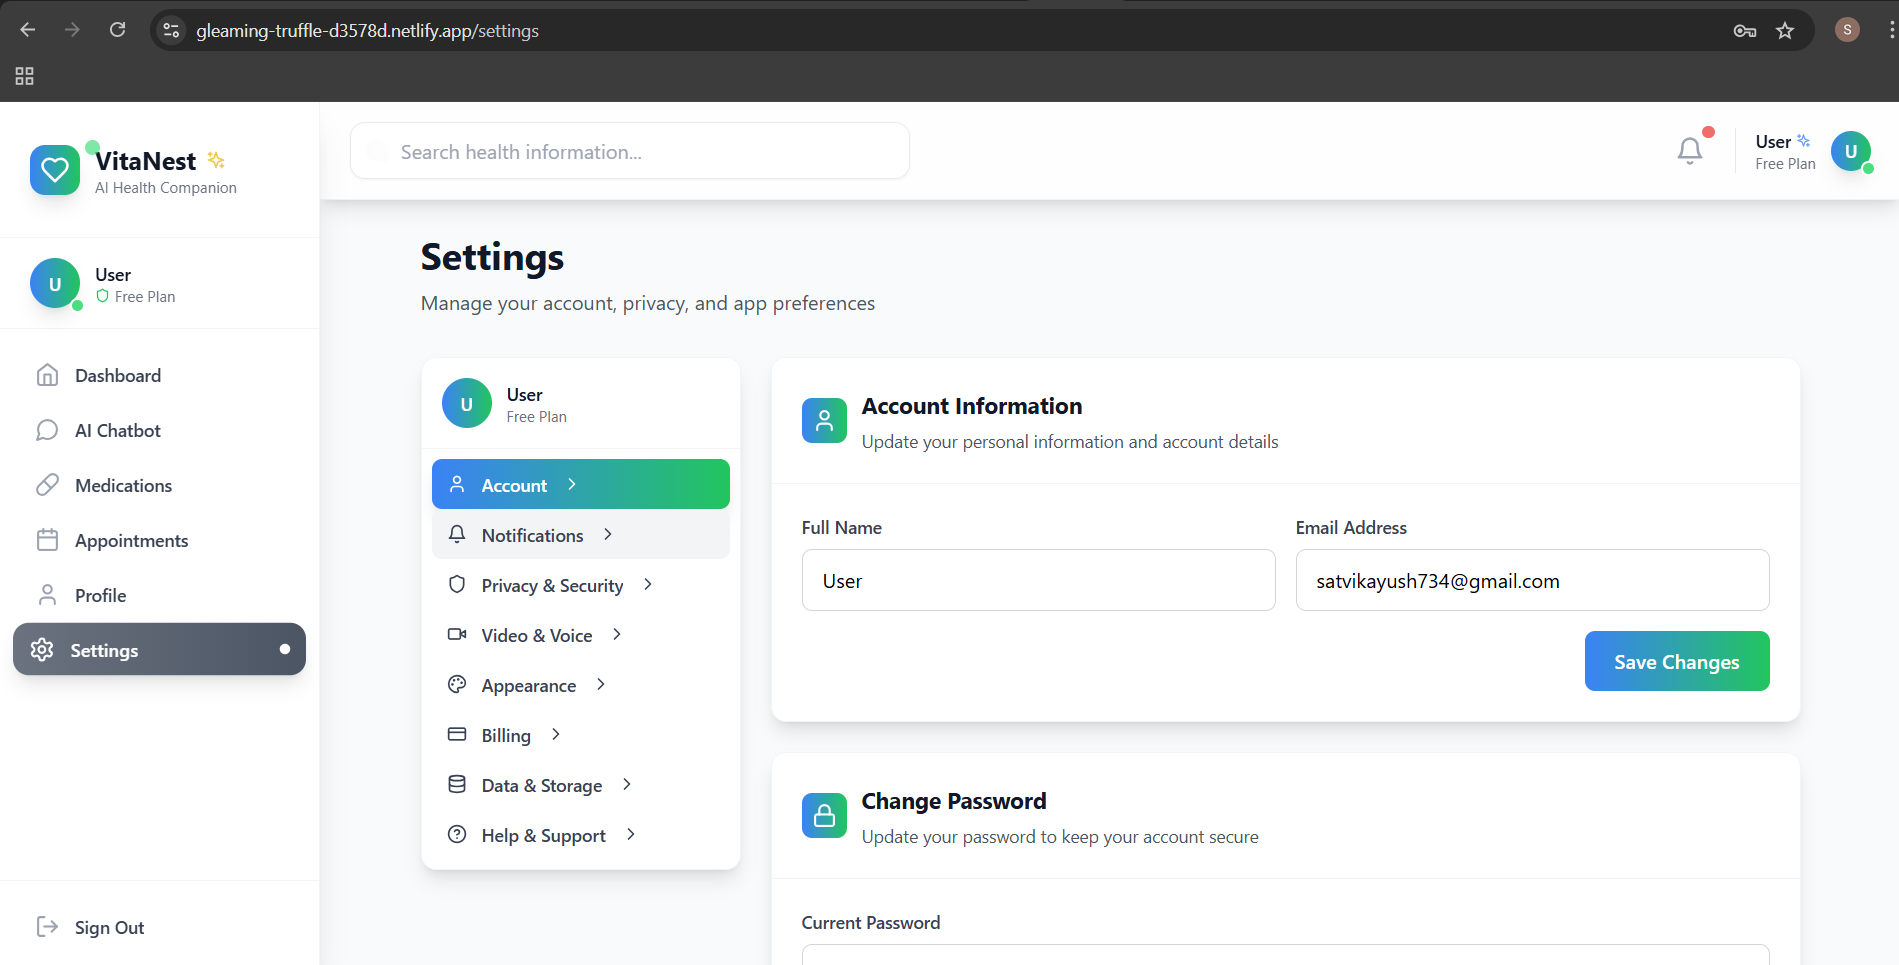Image resolution: width=1899 pixels, height=965 pixels.
Task: Expand the Appearance chevron arrow
Action: pos(601,684)
